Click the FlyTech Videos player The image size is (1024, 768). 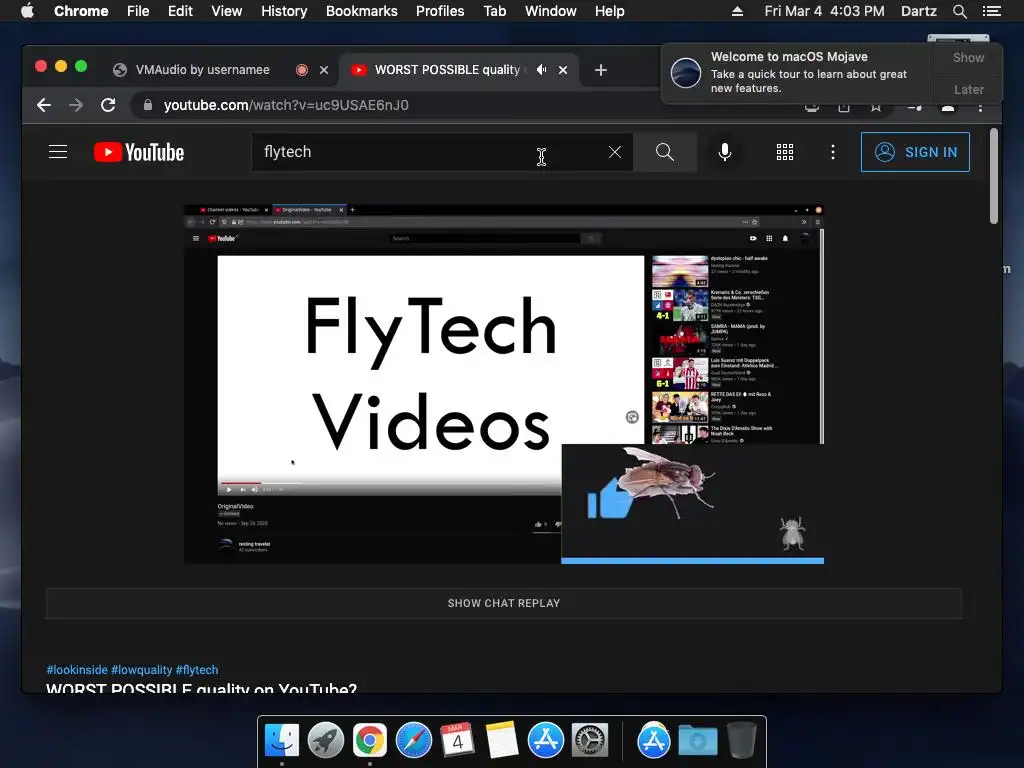[504, 384]
